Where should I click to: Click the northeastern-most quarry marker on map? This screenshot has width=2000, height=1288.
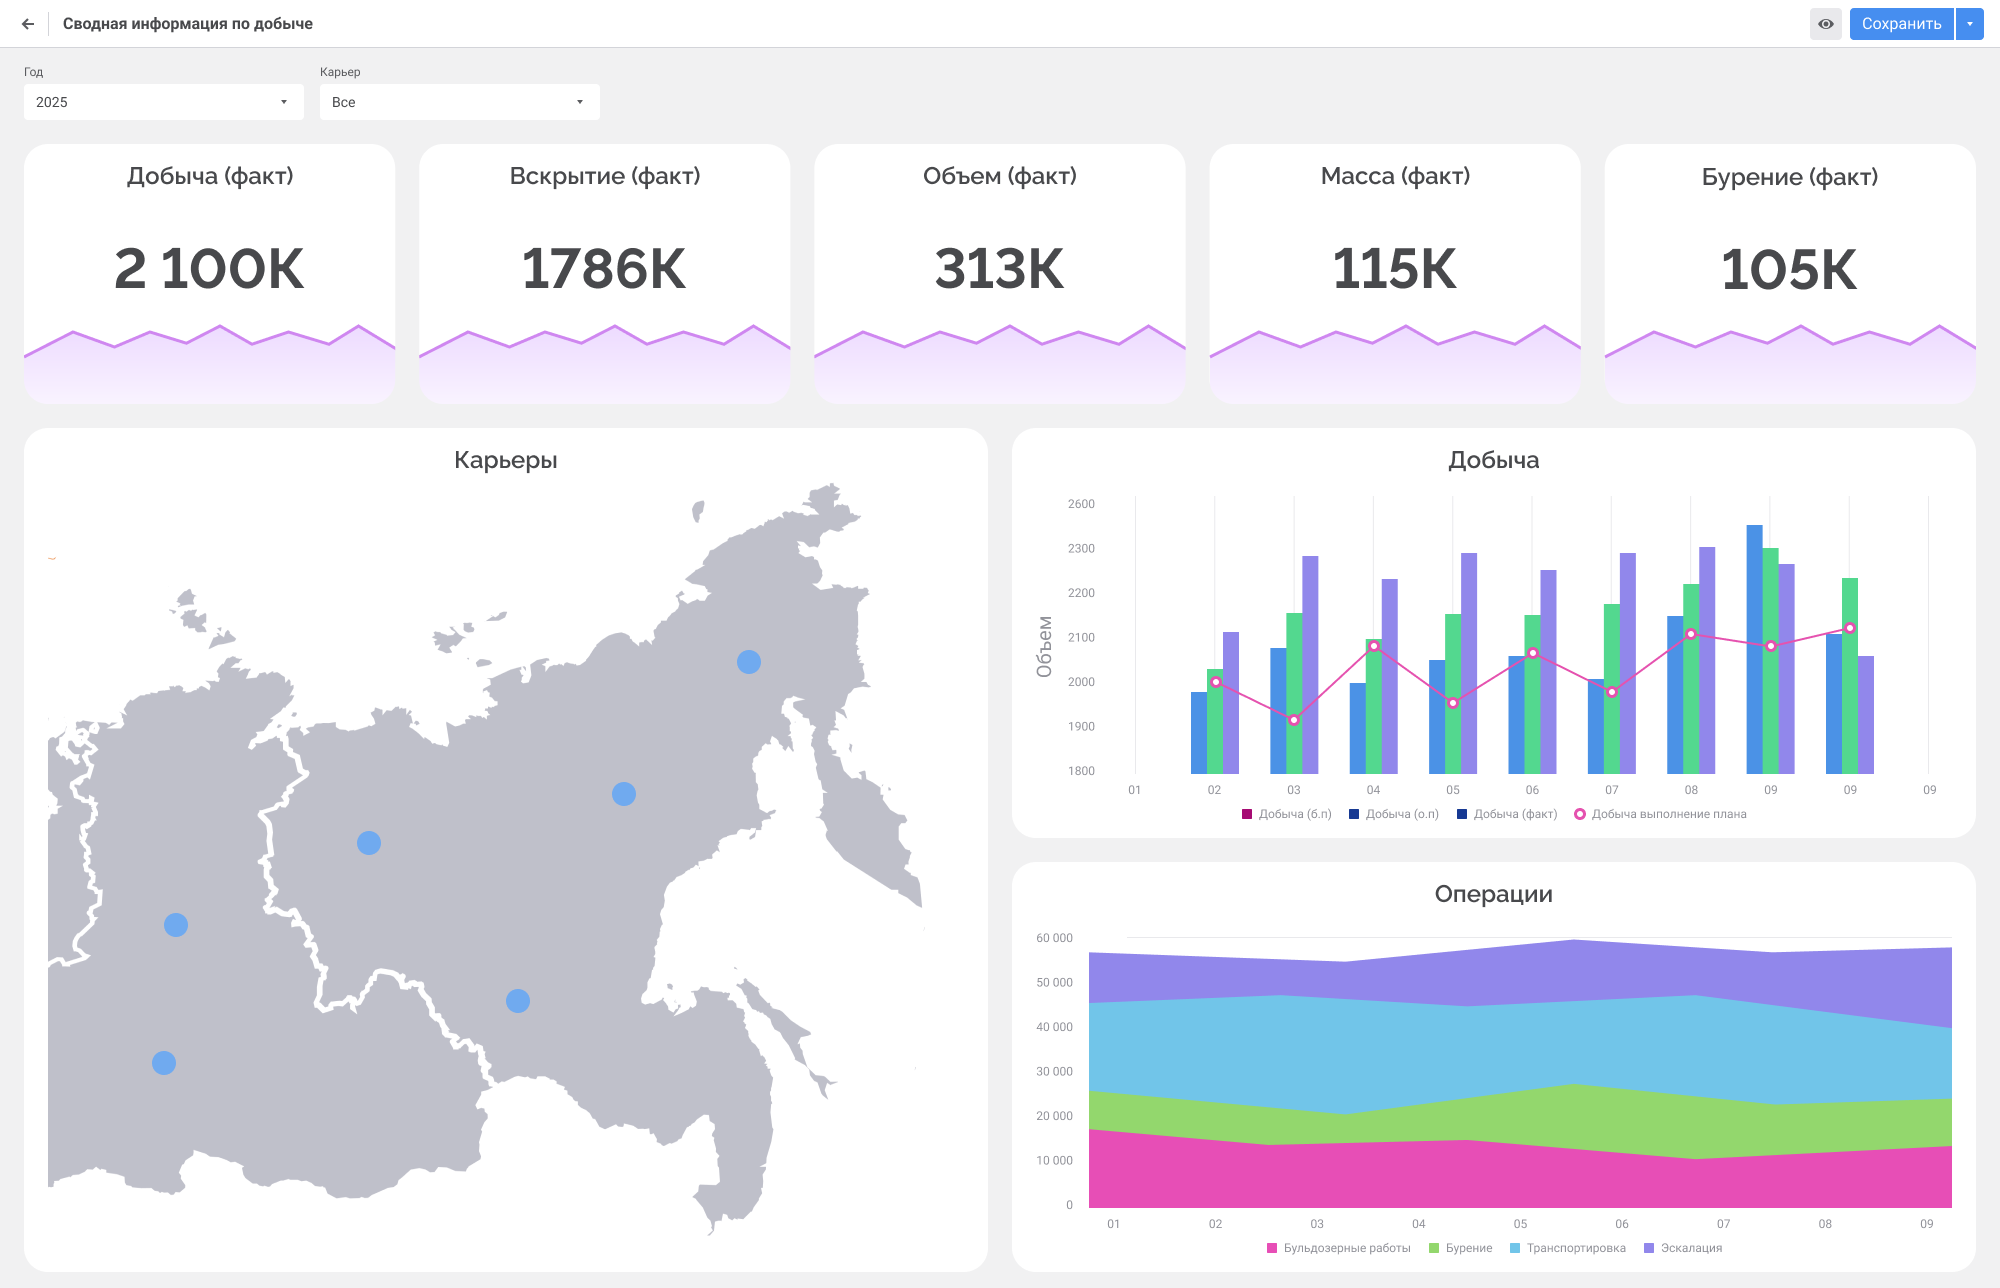[749, 662]
